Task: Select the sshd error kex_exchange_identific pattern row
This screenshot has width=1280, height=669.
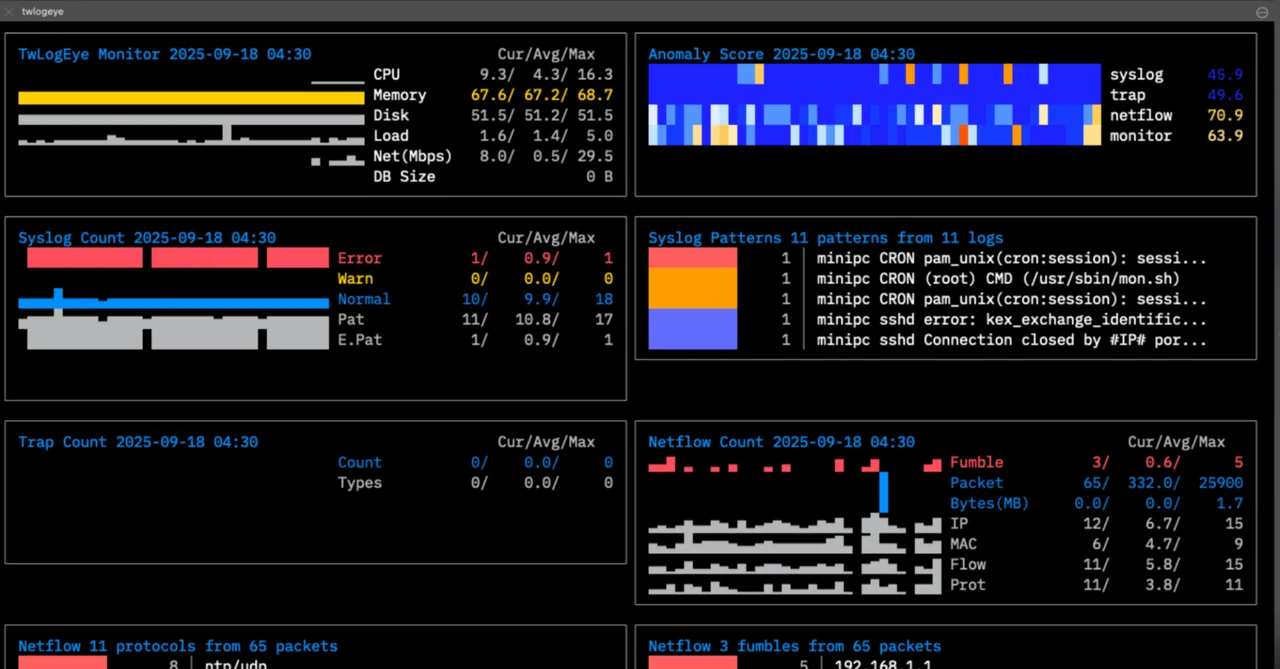Action: [x=994, y=319]
